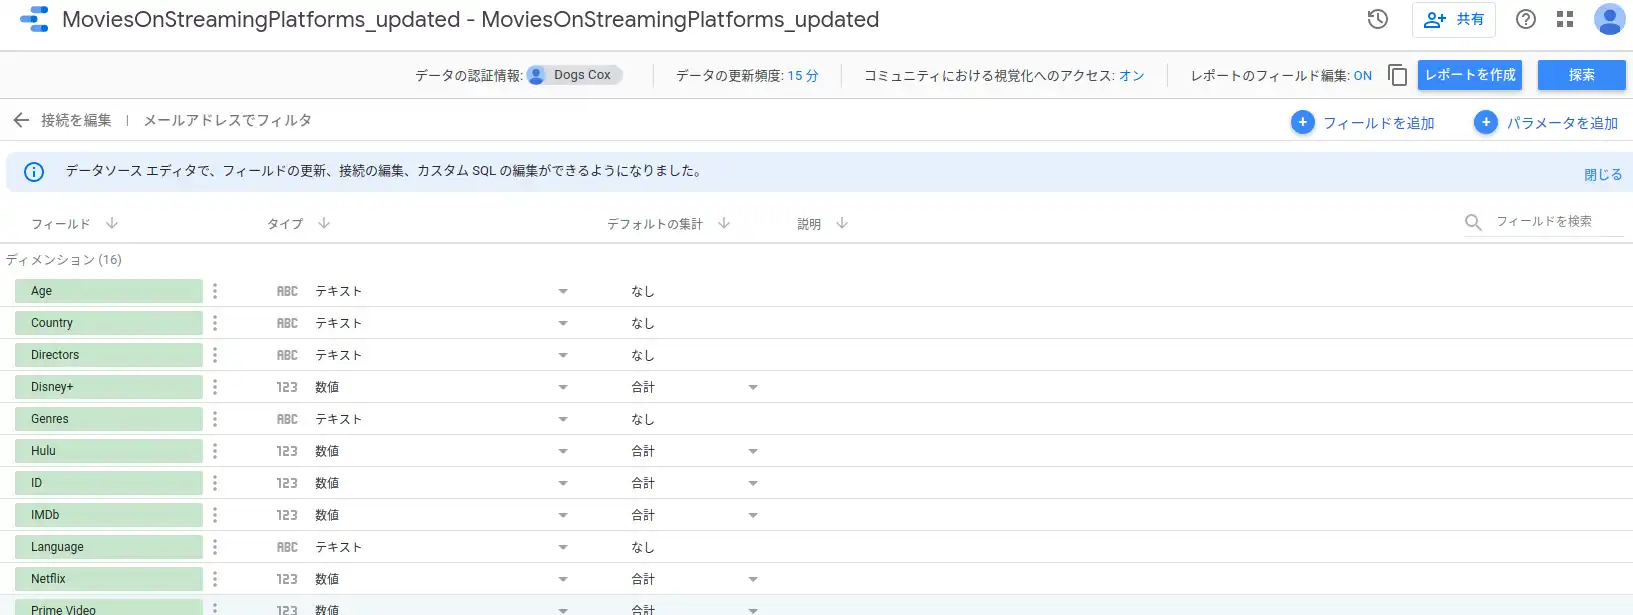Open aggregation dropdown for Hulu
1633x615 pixels.
753,451
